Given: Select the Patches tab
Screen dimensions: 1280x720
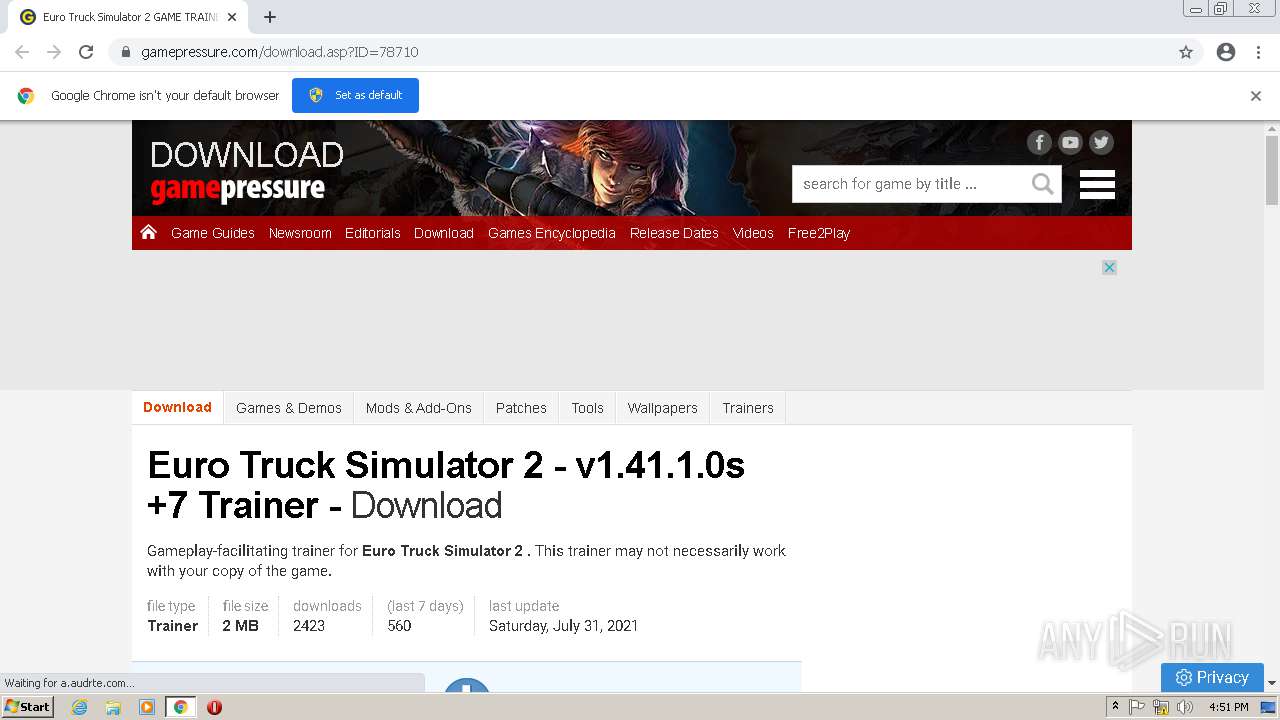Looking at the screenshot, I should [521, 408].
